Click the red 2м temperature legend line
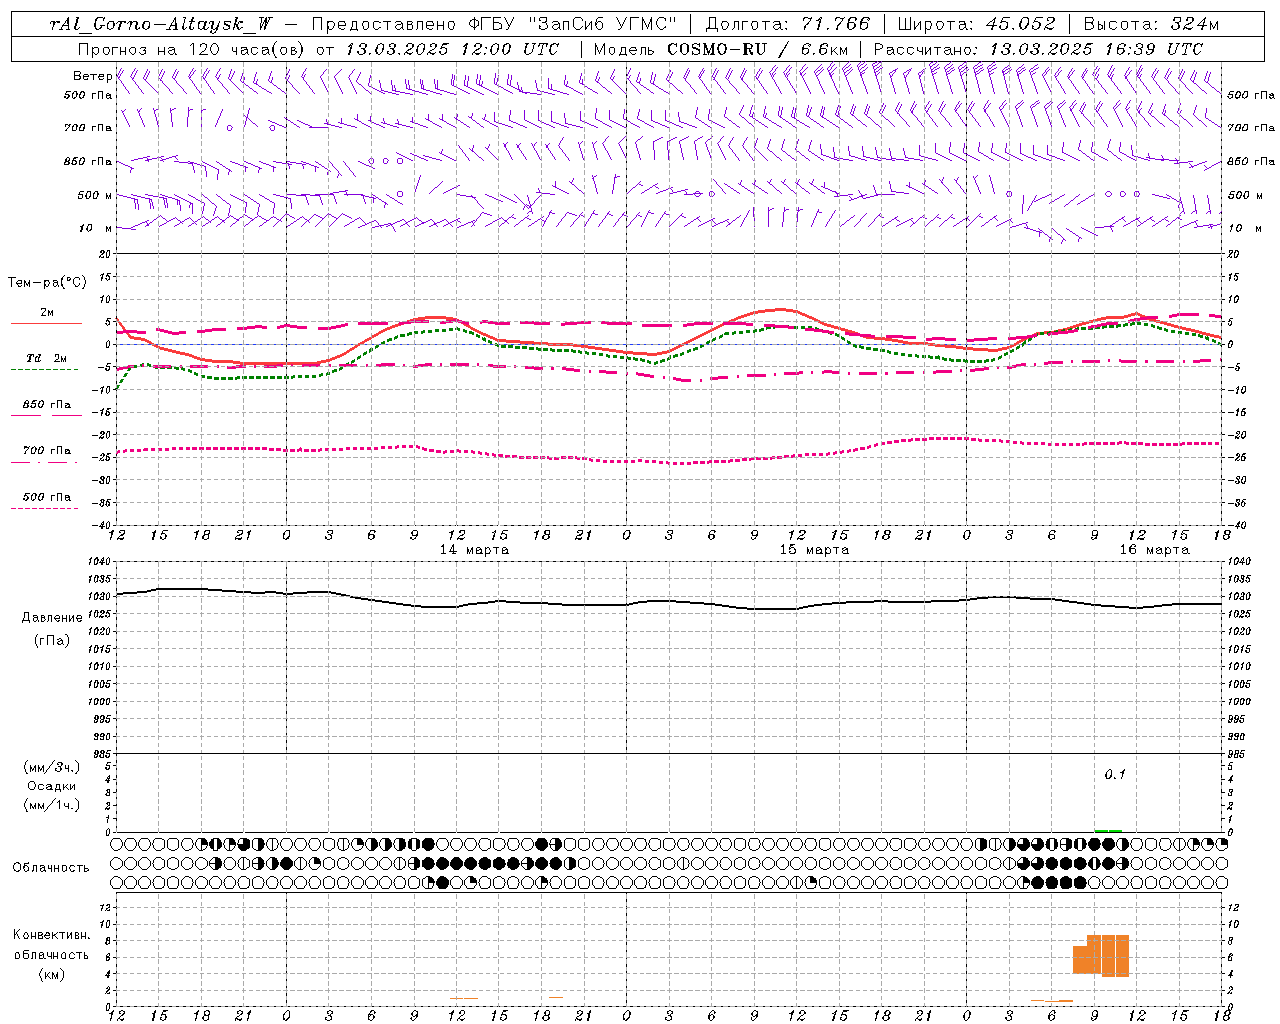The image size is (1280, 1024). pos(47,324)
